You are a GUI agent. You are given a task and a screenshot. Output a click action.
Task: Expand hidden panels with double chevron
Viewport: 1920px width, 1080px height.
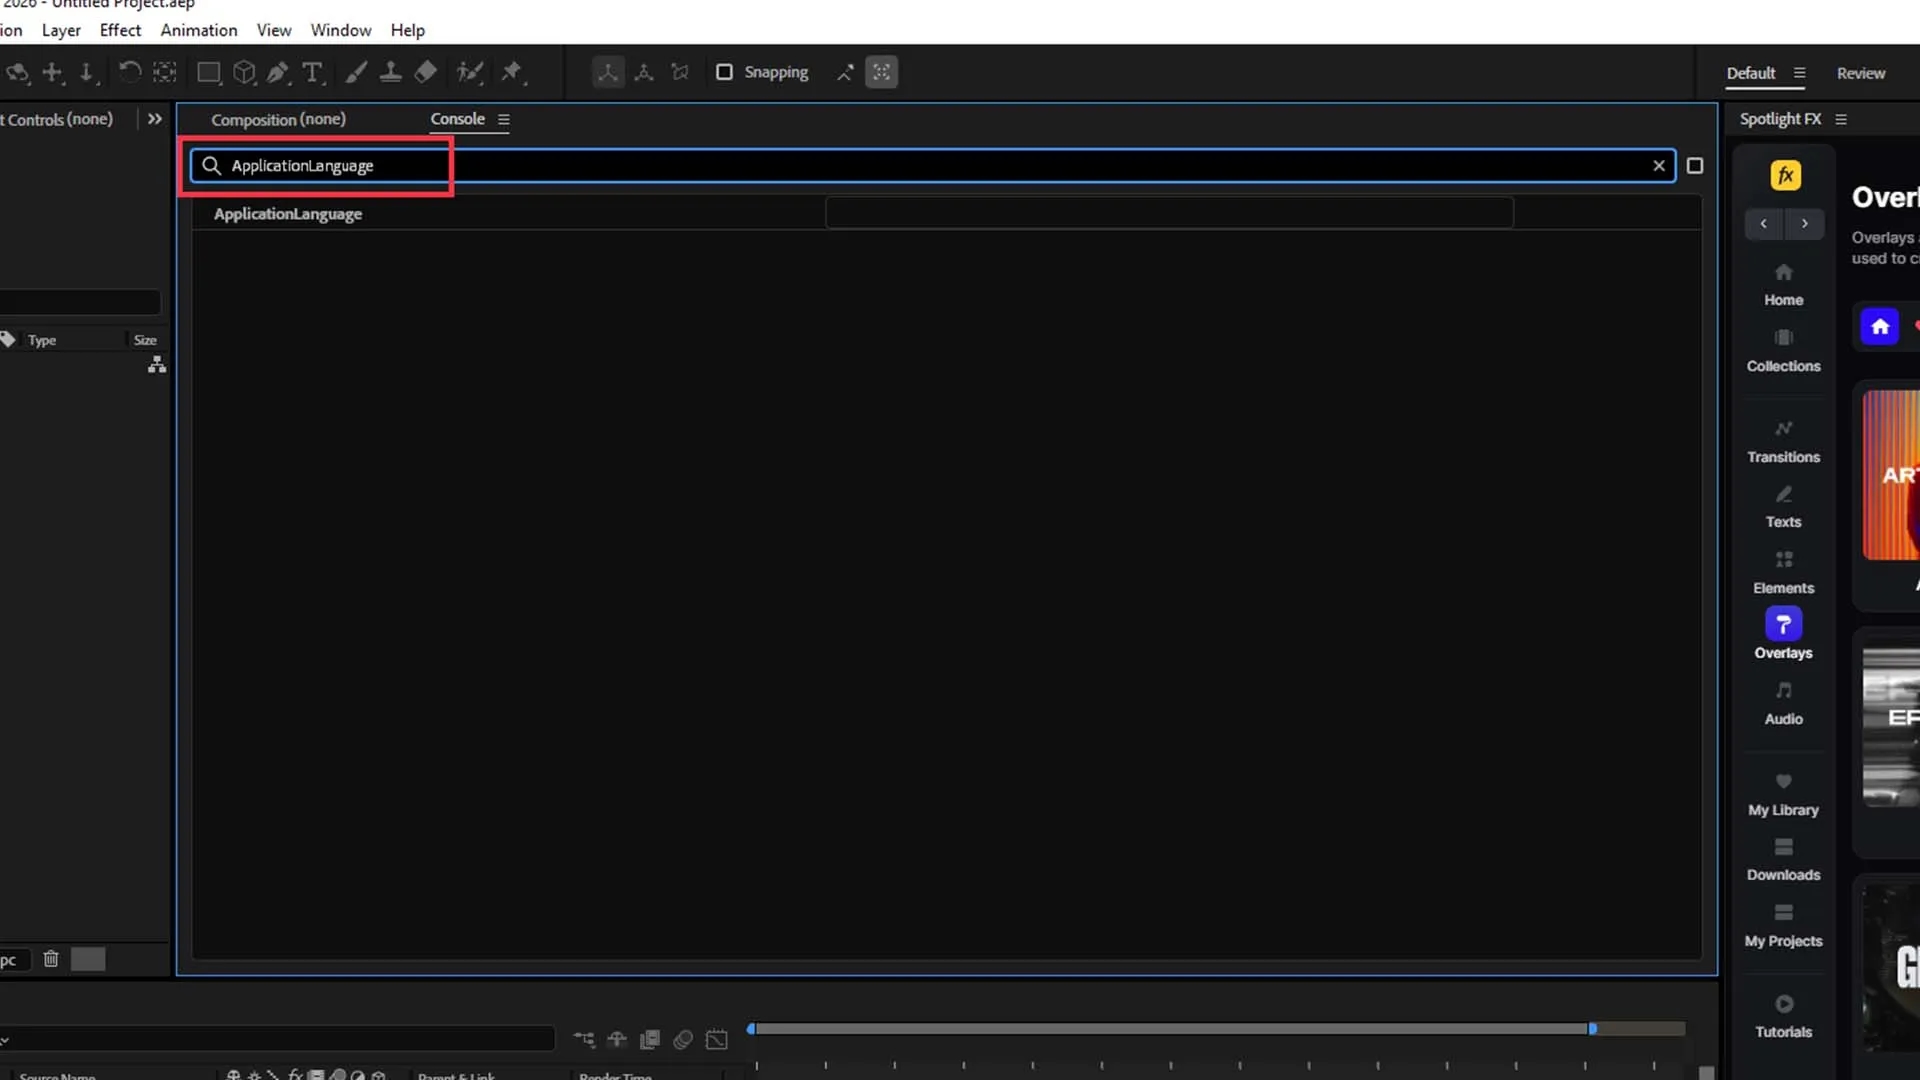point(154,119)
